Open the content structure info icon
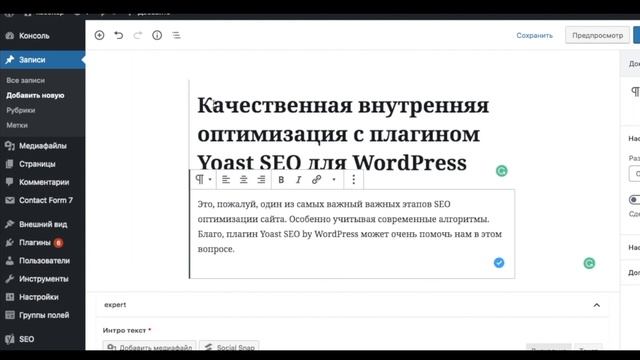This screenshot has height=360, width=640. click(x=157, y=35)
